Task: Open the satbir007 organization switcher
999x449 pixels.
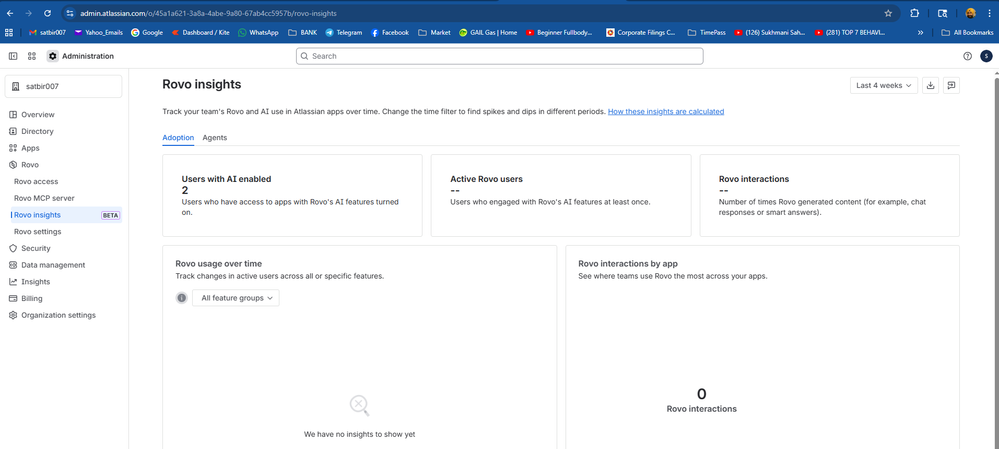Action: tap(63, 86)
